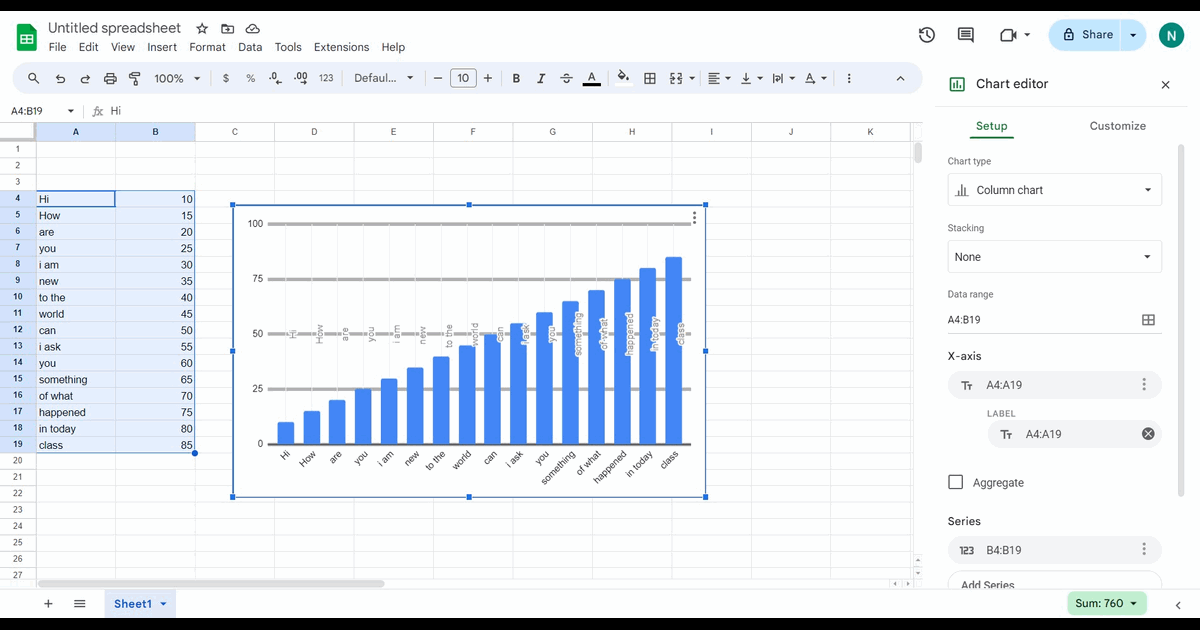Remove the A4:A19 label
The image size is (1200, 630).
pos(1148,434)
